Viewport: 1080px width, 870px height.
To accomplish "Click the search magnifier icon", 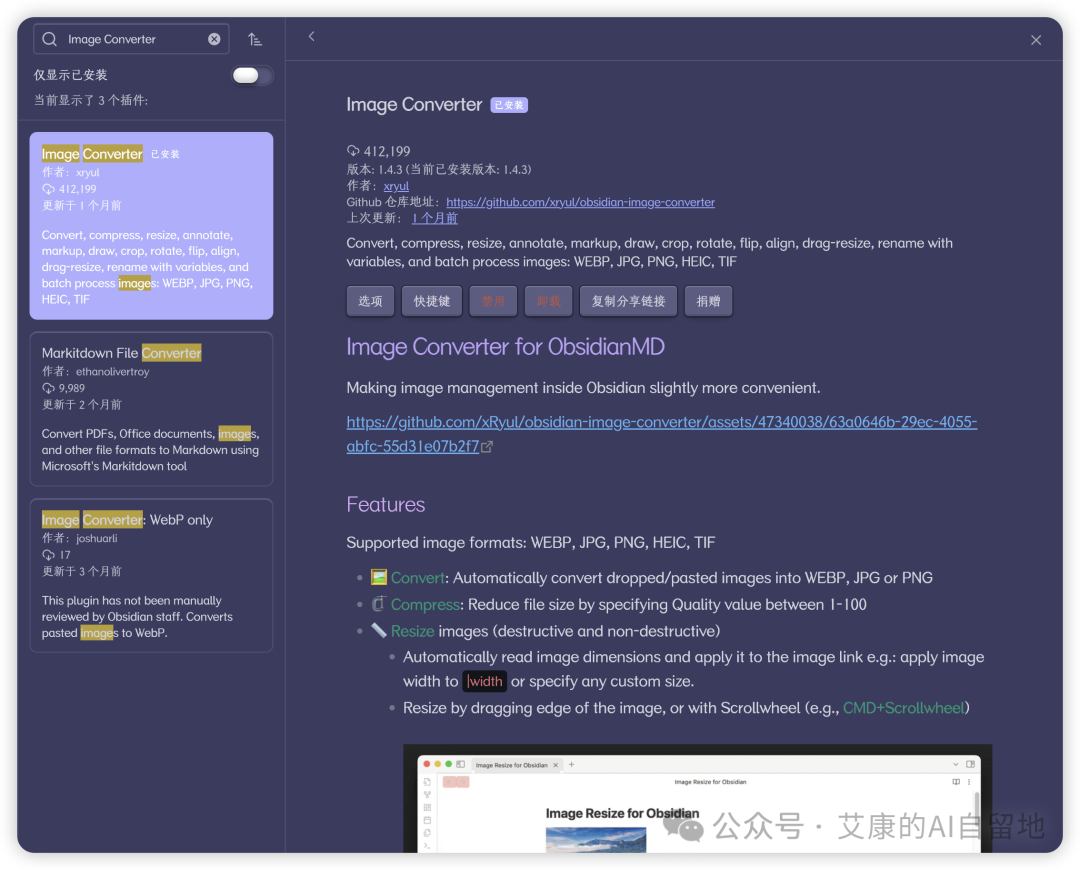I will pos(50,39).
